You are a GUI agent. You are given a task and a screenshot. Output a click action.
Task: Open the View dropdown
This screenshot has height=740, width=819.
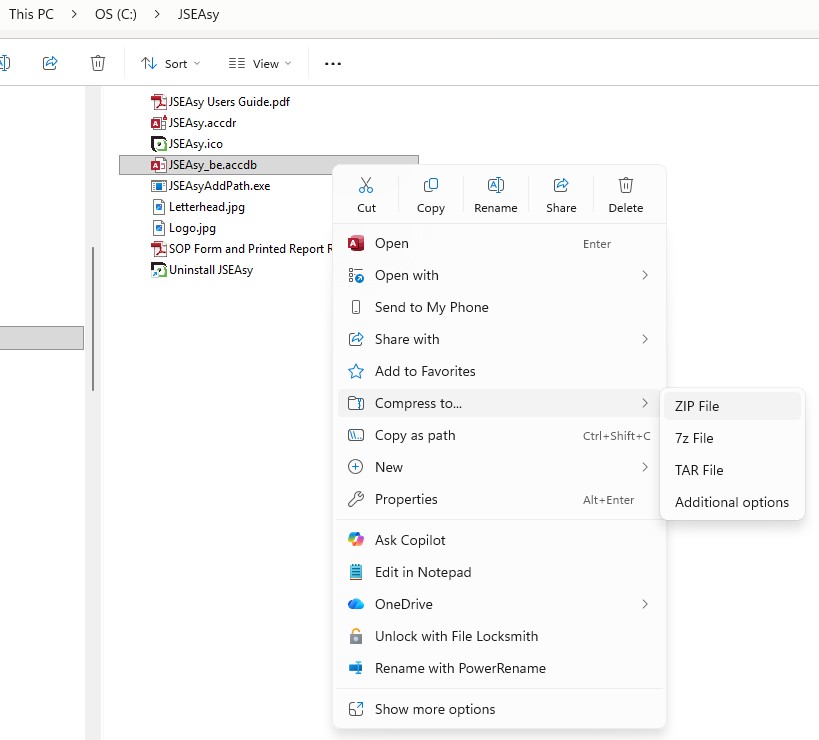(x=260, y=64)
